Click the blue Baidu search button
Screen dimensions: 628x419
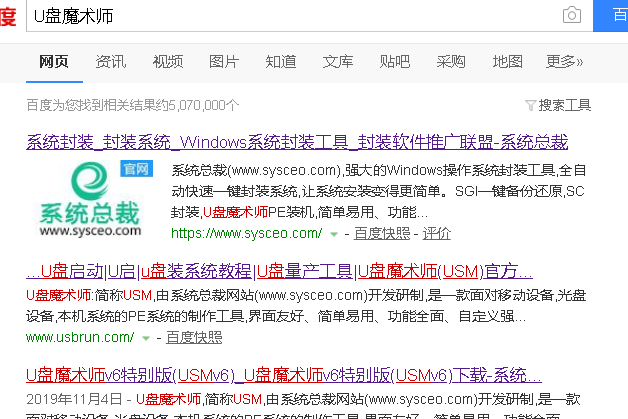pyautogui.click(x=610, y=16)
